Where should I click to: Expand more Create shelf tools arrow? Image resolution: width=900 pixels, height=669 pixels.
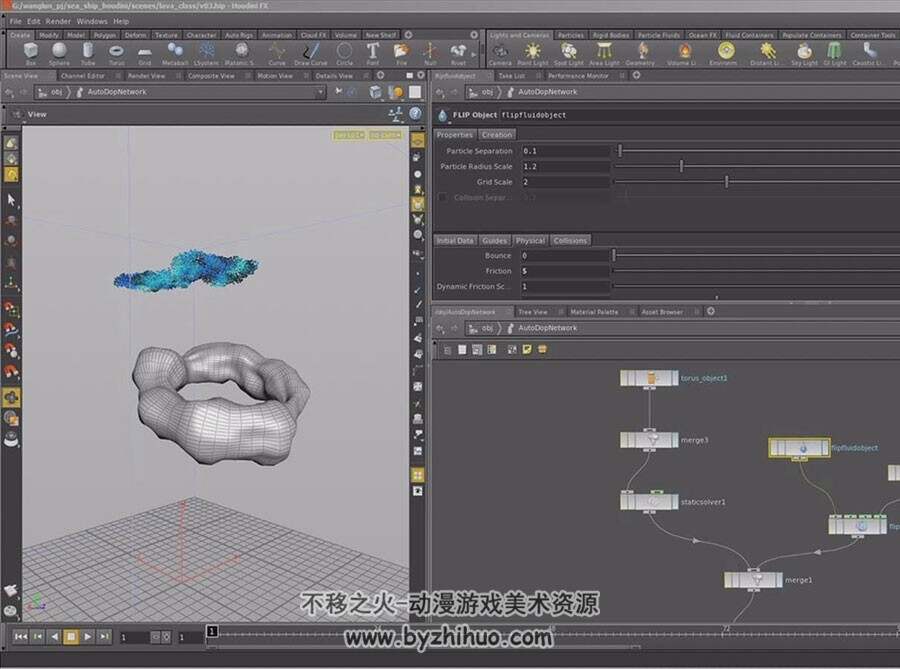[x=474, y=54]
